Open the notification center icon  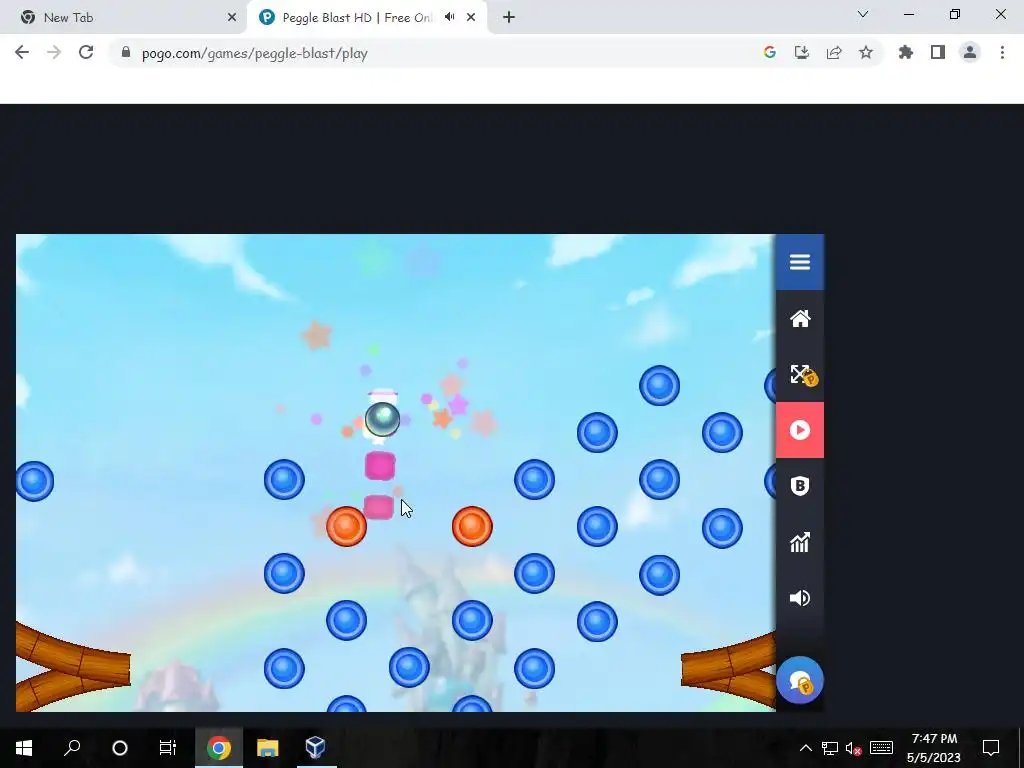pyautogui.click(x=991, y=747)
